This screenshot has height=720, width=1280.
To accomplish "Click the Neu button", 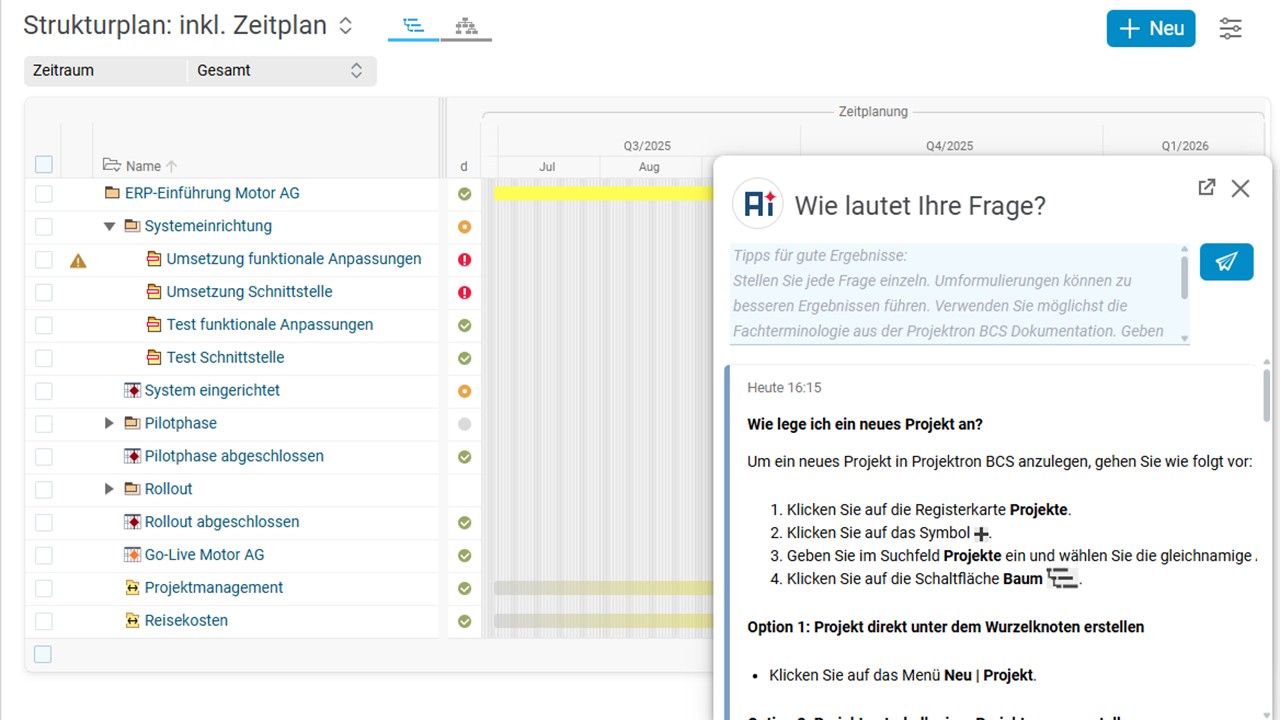I will [x=1150, y=29].
